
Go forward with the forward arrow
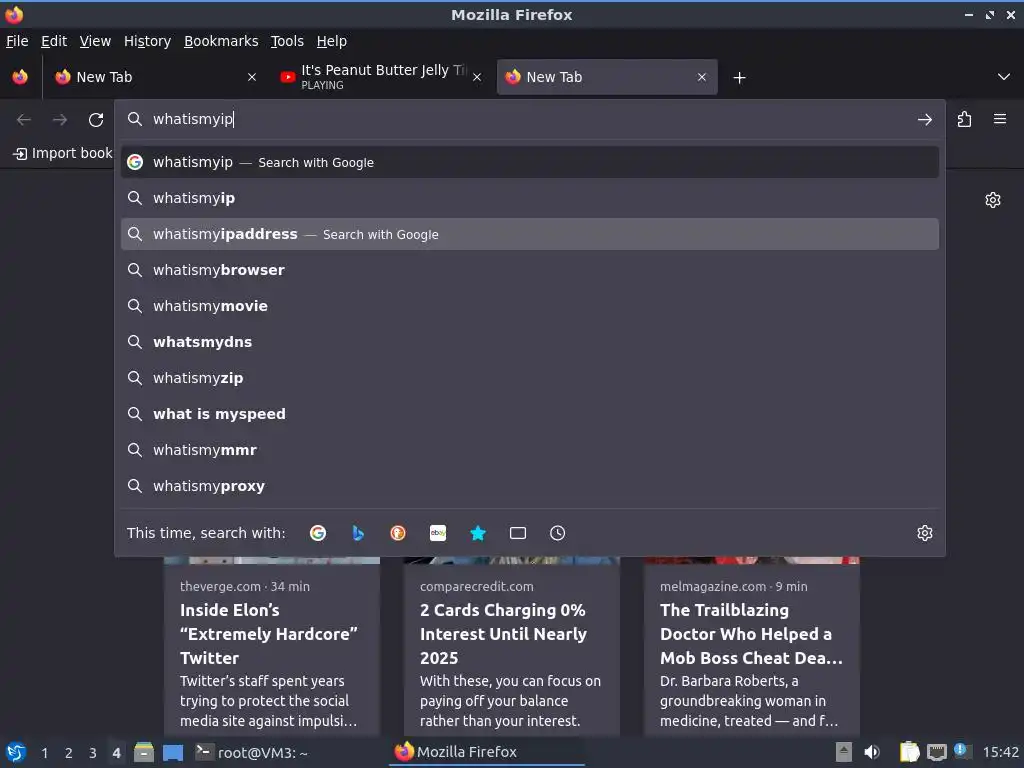click(x=60, y=120)
